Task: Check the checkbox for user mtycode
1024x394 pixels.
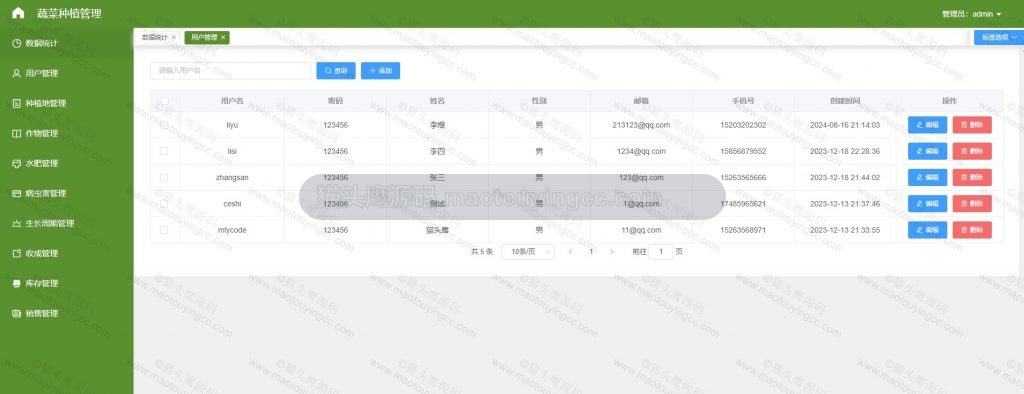Action: [164, 230]
